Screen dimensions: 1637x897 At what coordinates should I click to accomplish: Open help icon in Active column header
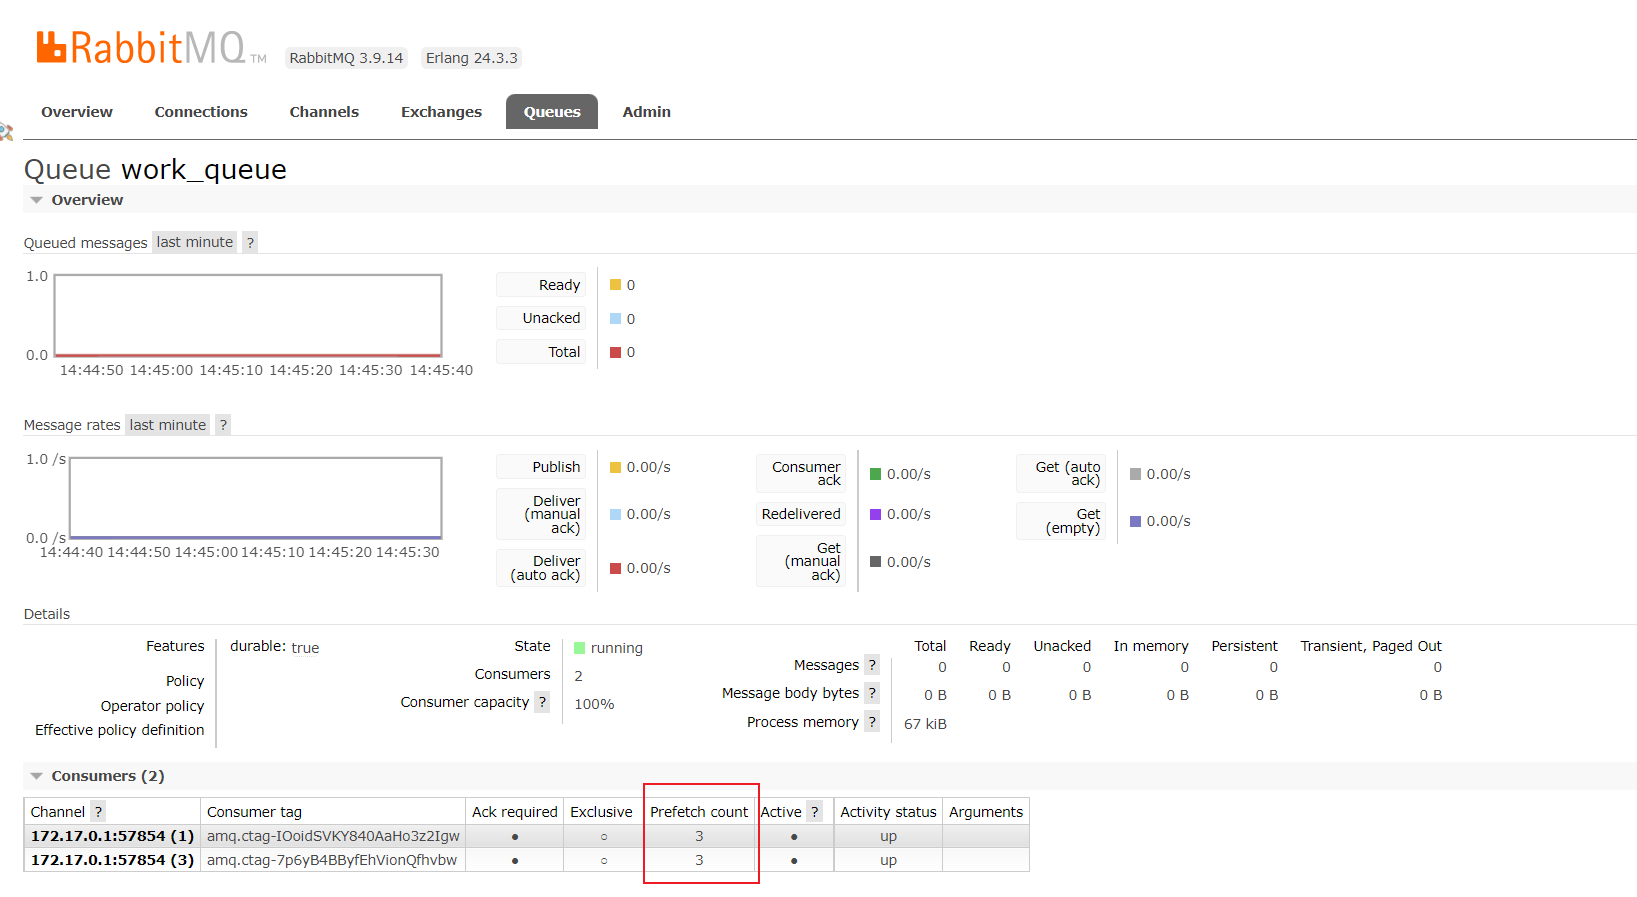coord(815,812)
